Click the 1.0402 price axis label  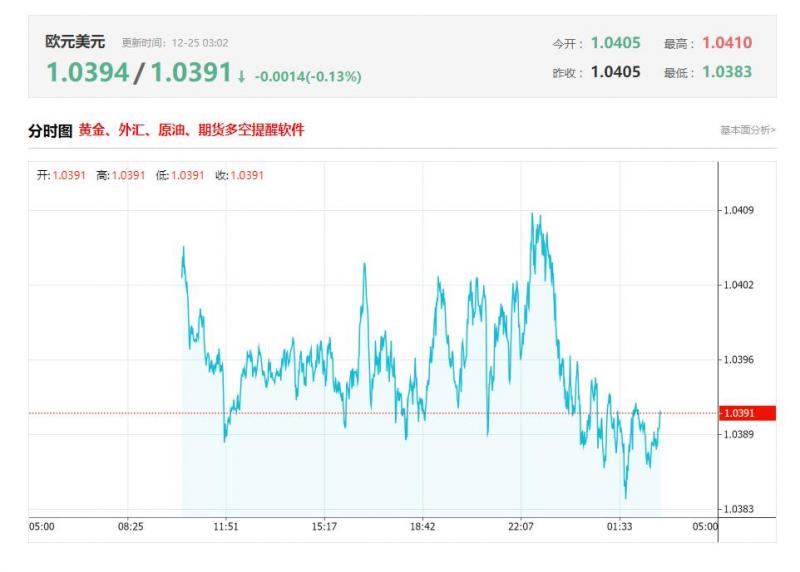pyautogui.click(x=738, y=285)
